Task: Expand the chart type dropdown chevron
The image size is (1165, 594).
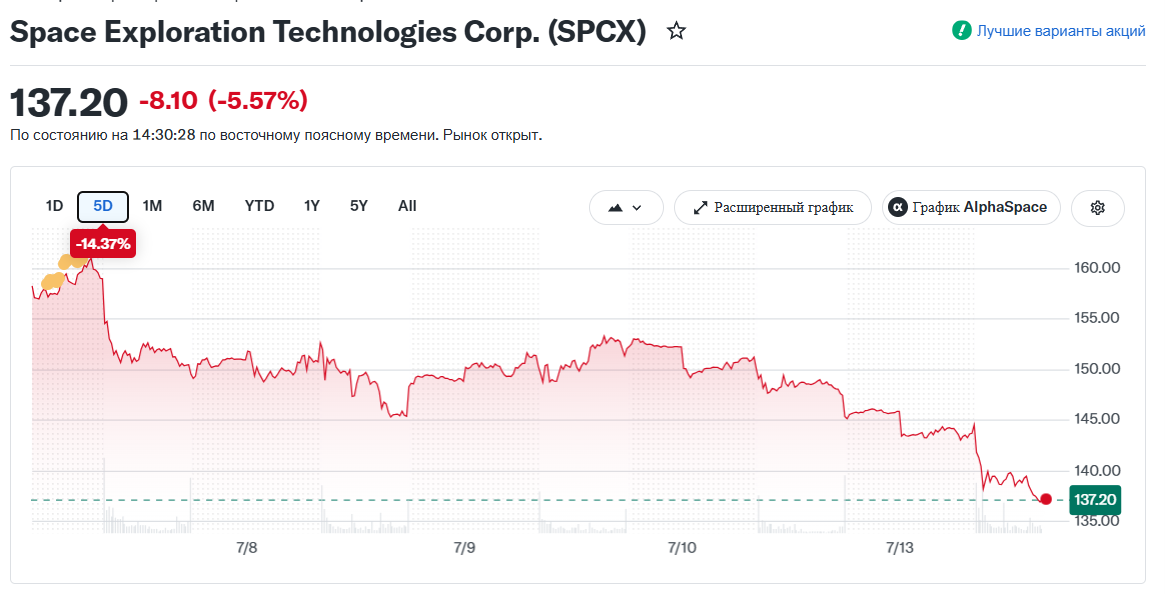Action: tap(637, 208)
